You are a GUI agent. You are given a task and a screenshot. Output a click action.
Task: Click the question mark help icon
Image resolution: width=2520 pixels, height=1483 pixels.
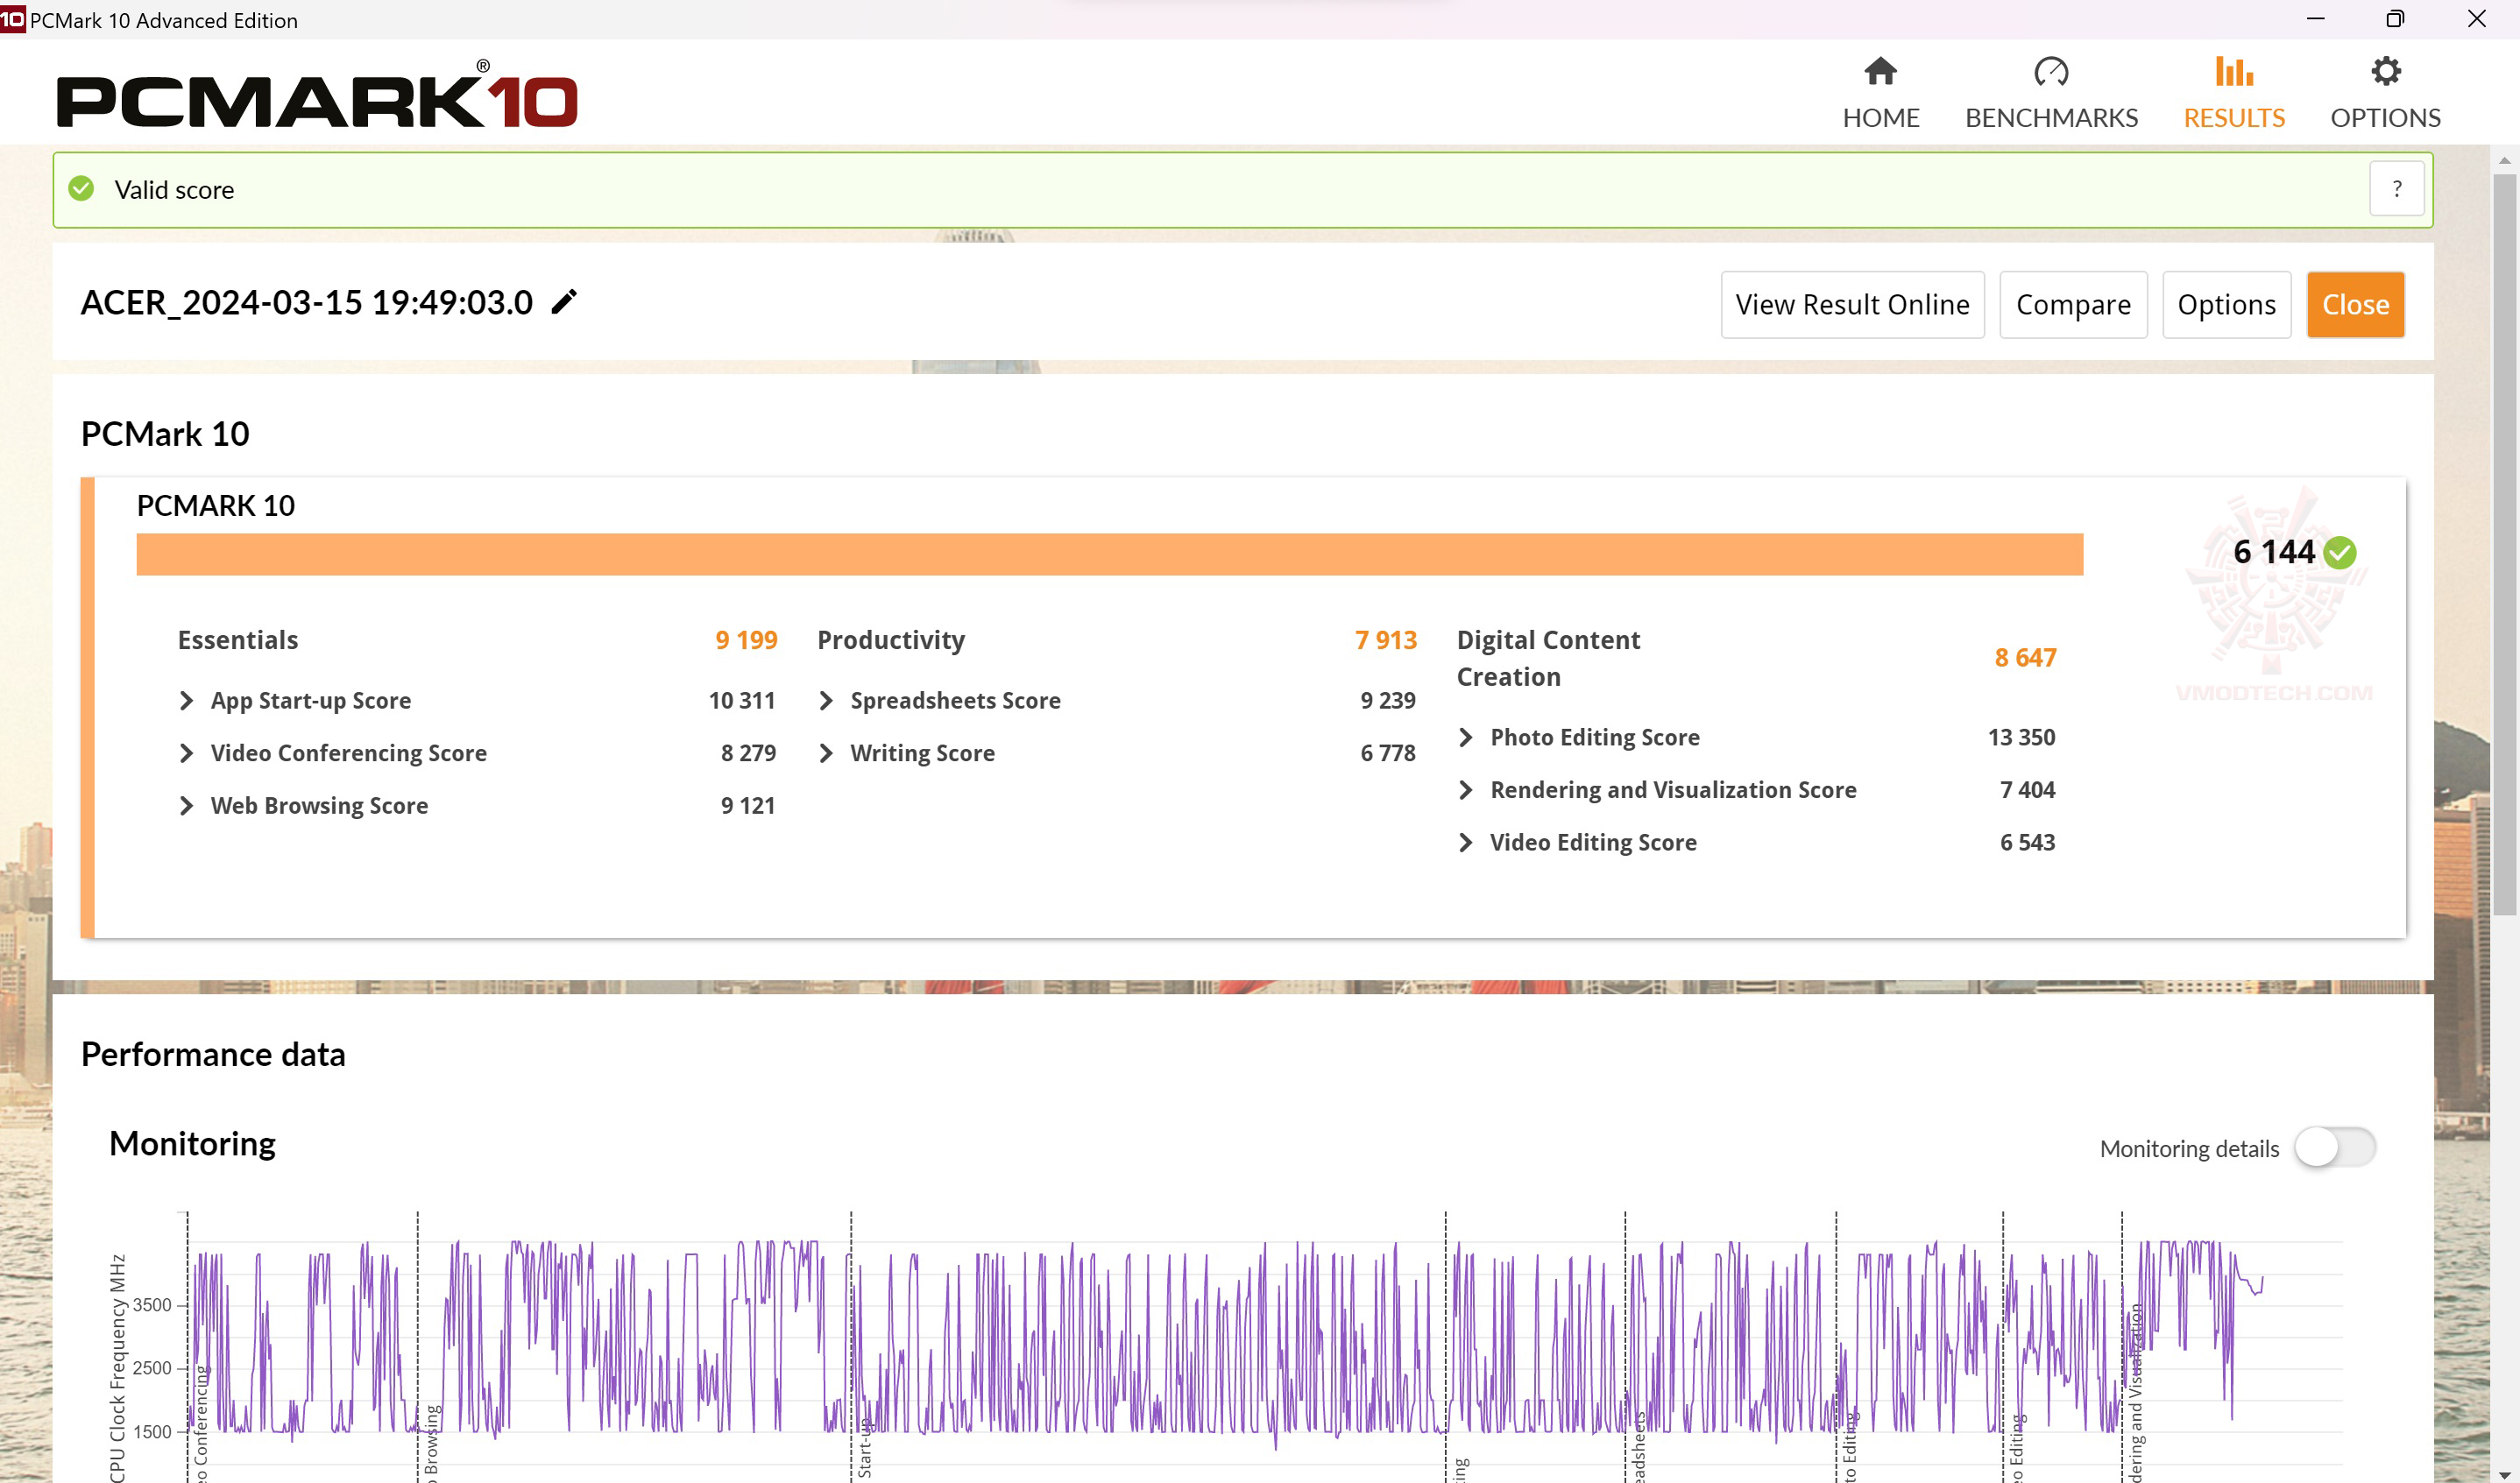pos(2396,189)
